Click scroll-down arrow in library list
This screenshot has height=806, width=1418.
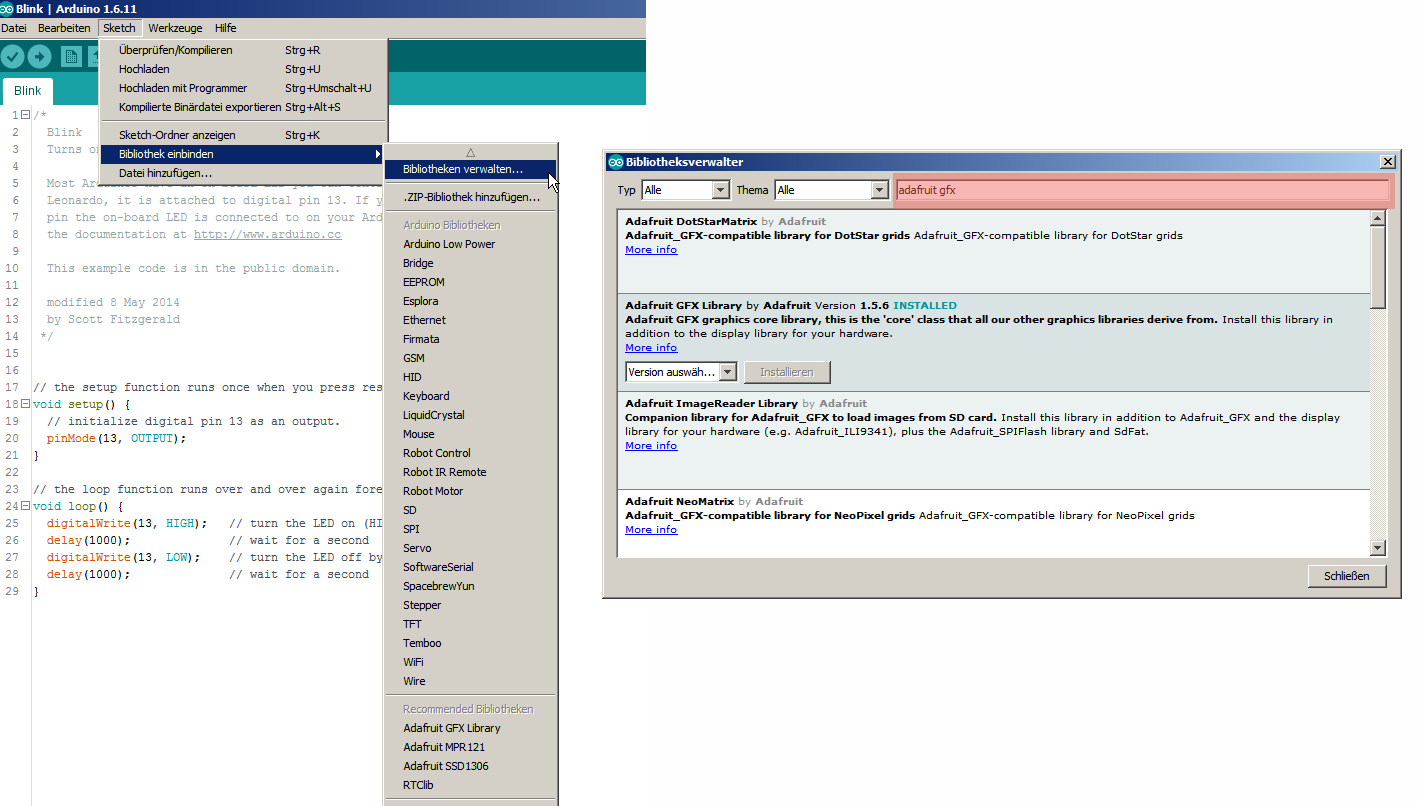click(x=1378, y=547)
